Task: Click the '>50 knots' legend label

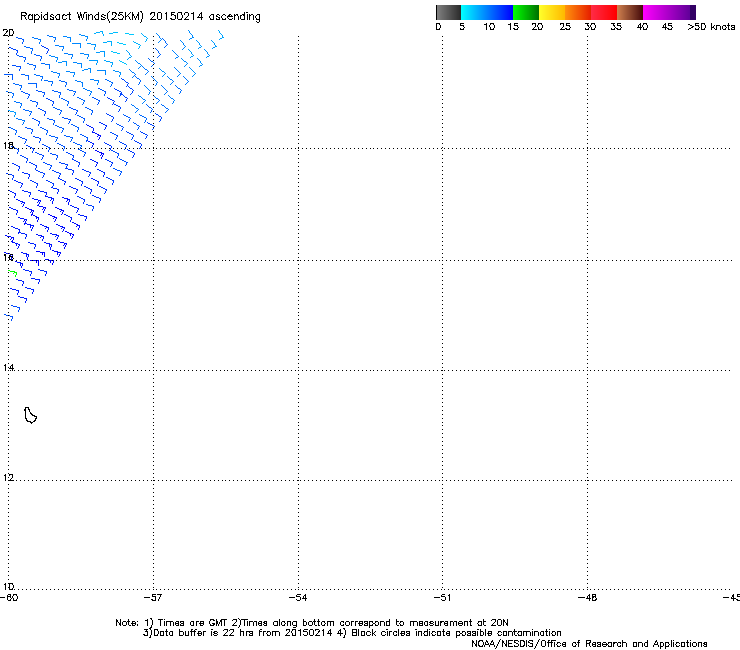Action: point(711,27)
